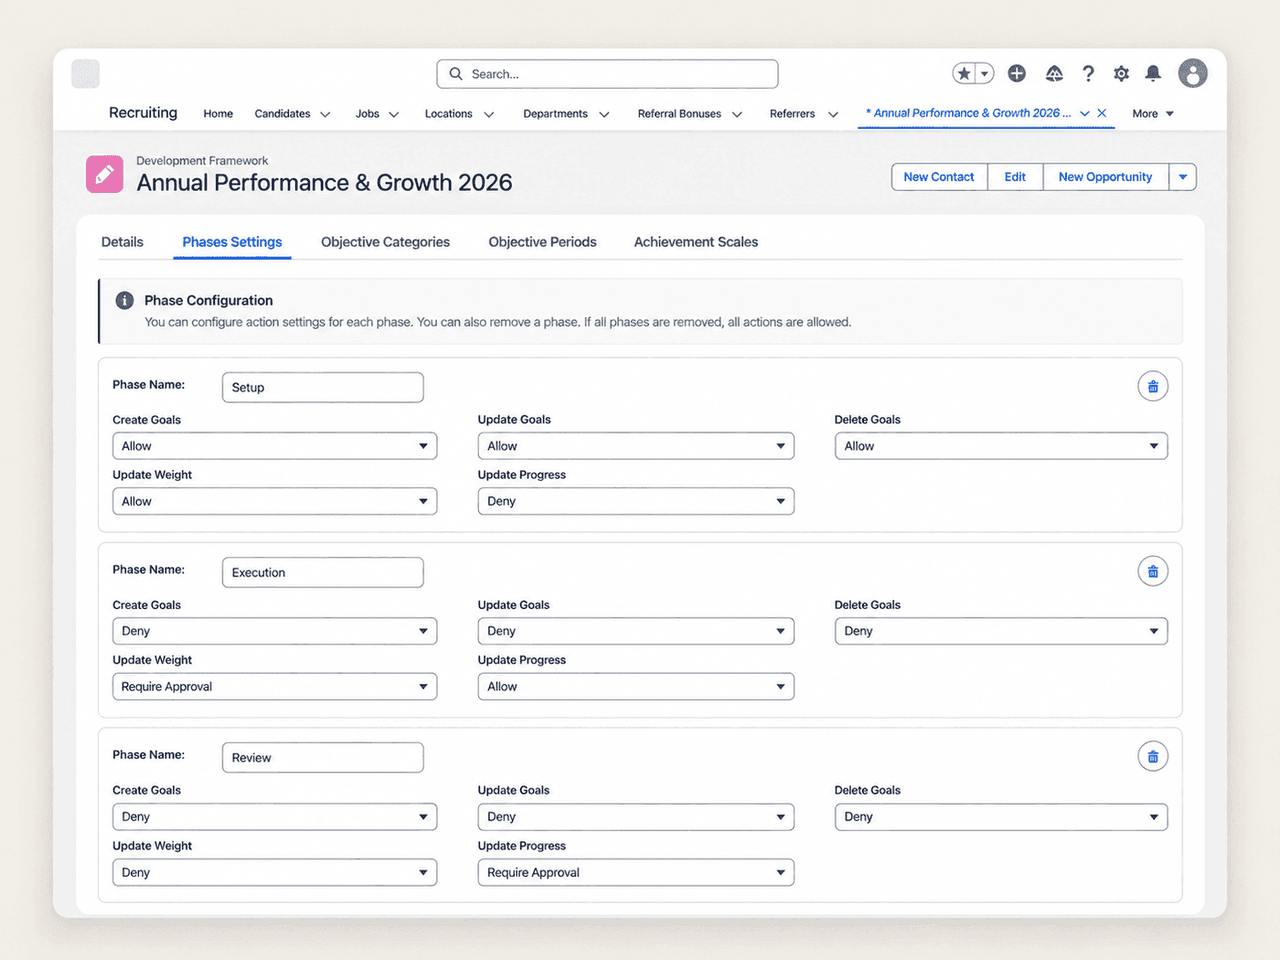Open the Setup phase Create Goals dropdown
Image resolution: width=1280 pixels, height=960 pixels.
275,446
